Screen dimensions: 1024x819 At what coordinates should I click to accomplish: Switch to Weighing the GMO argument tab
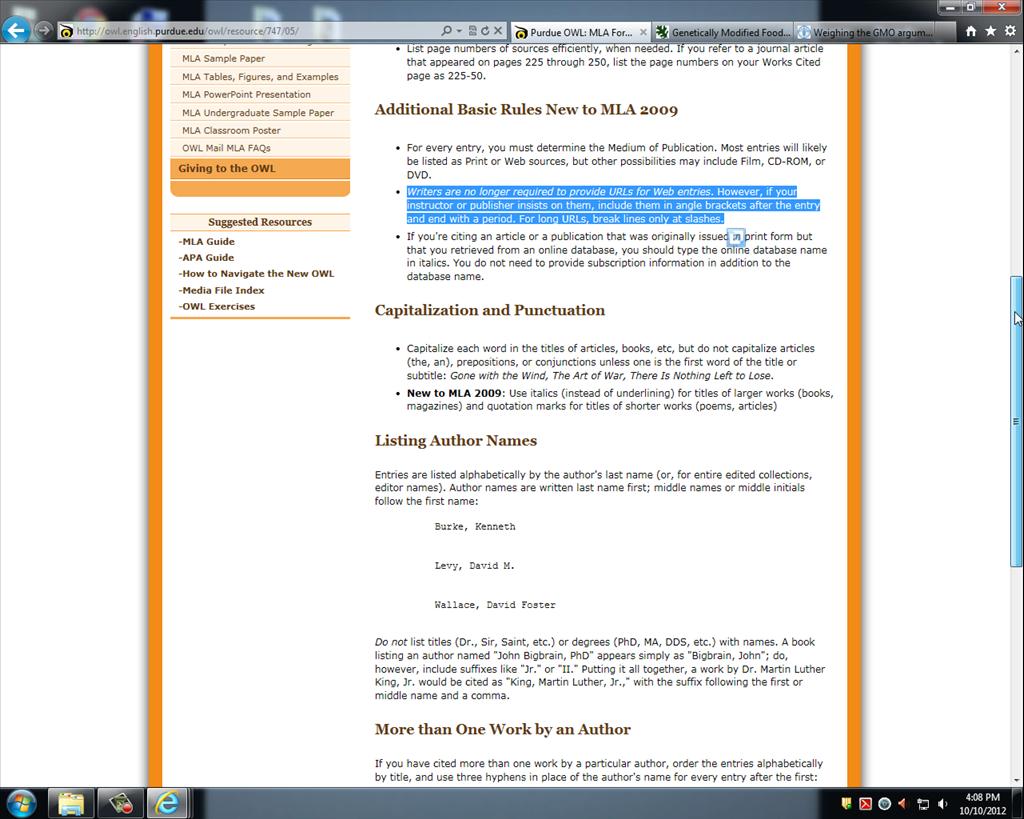[865, 32]
